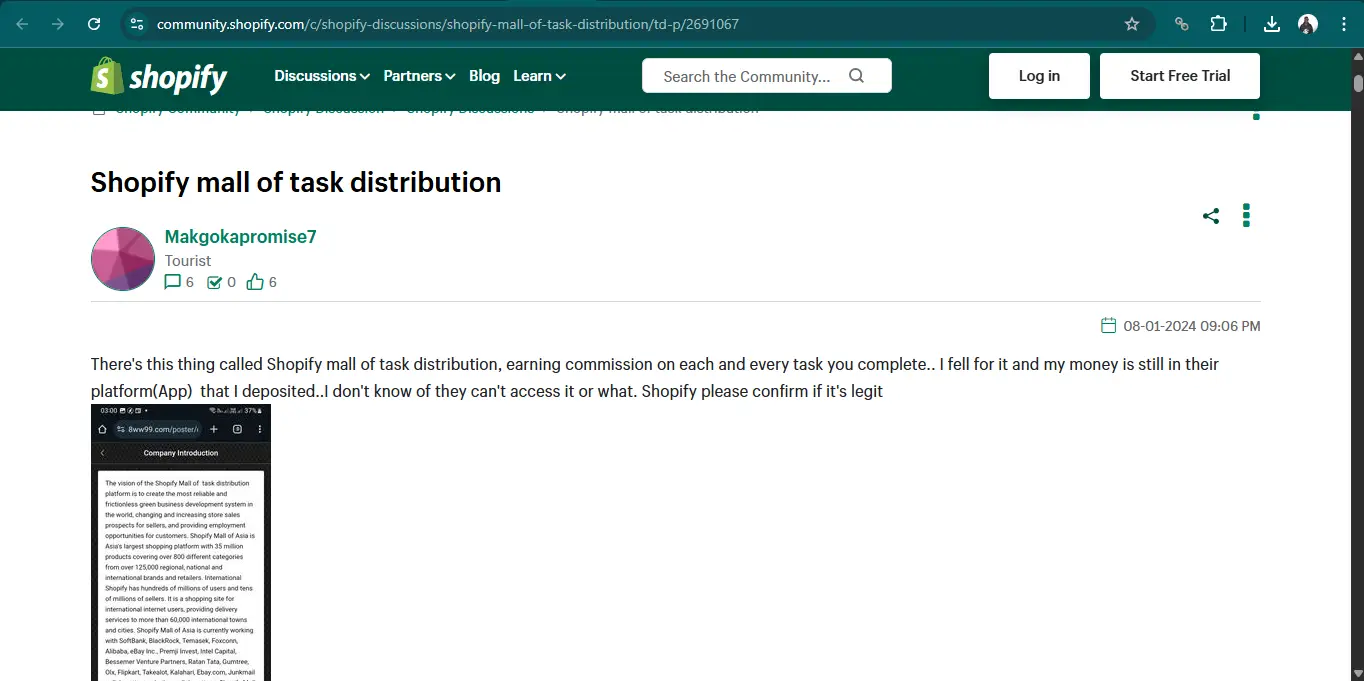This screenshot has width=1364, height=681.
Task: Click the calendar icon by post date
Action: pyautogui.click(x=1108, y=325)
